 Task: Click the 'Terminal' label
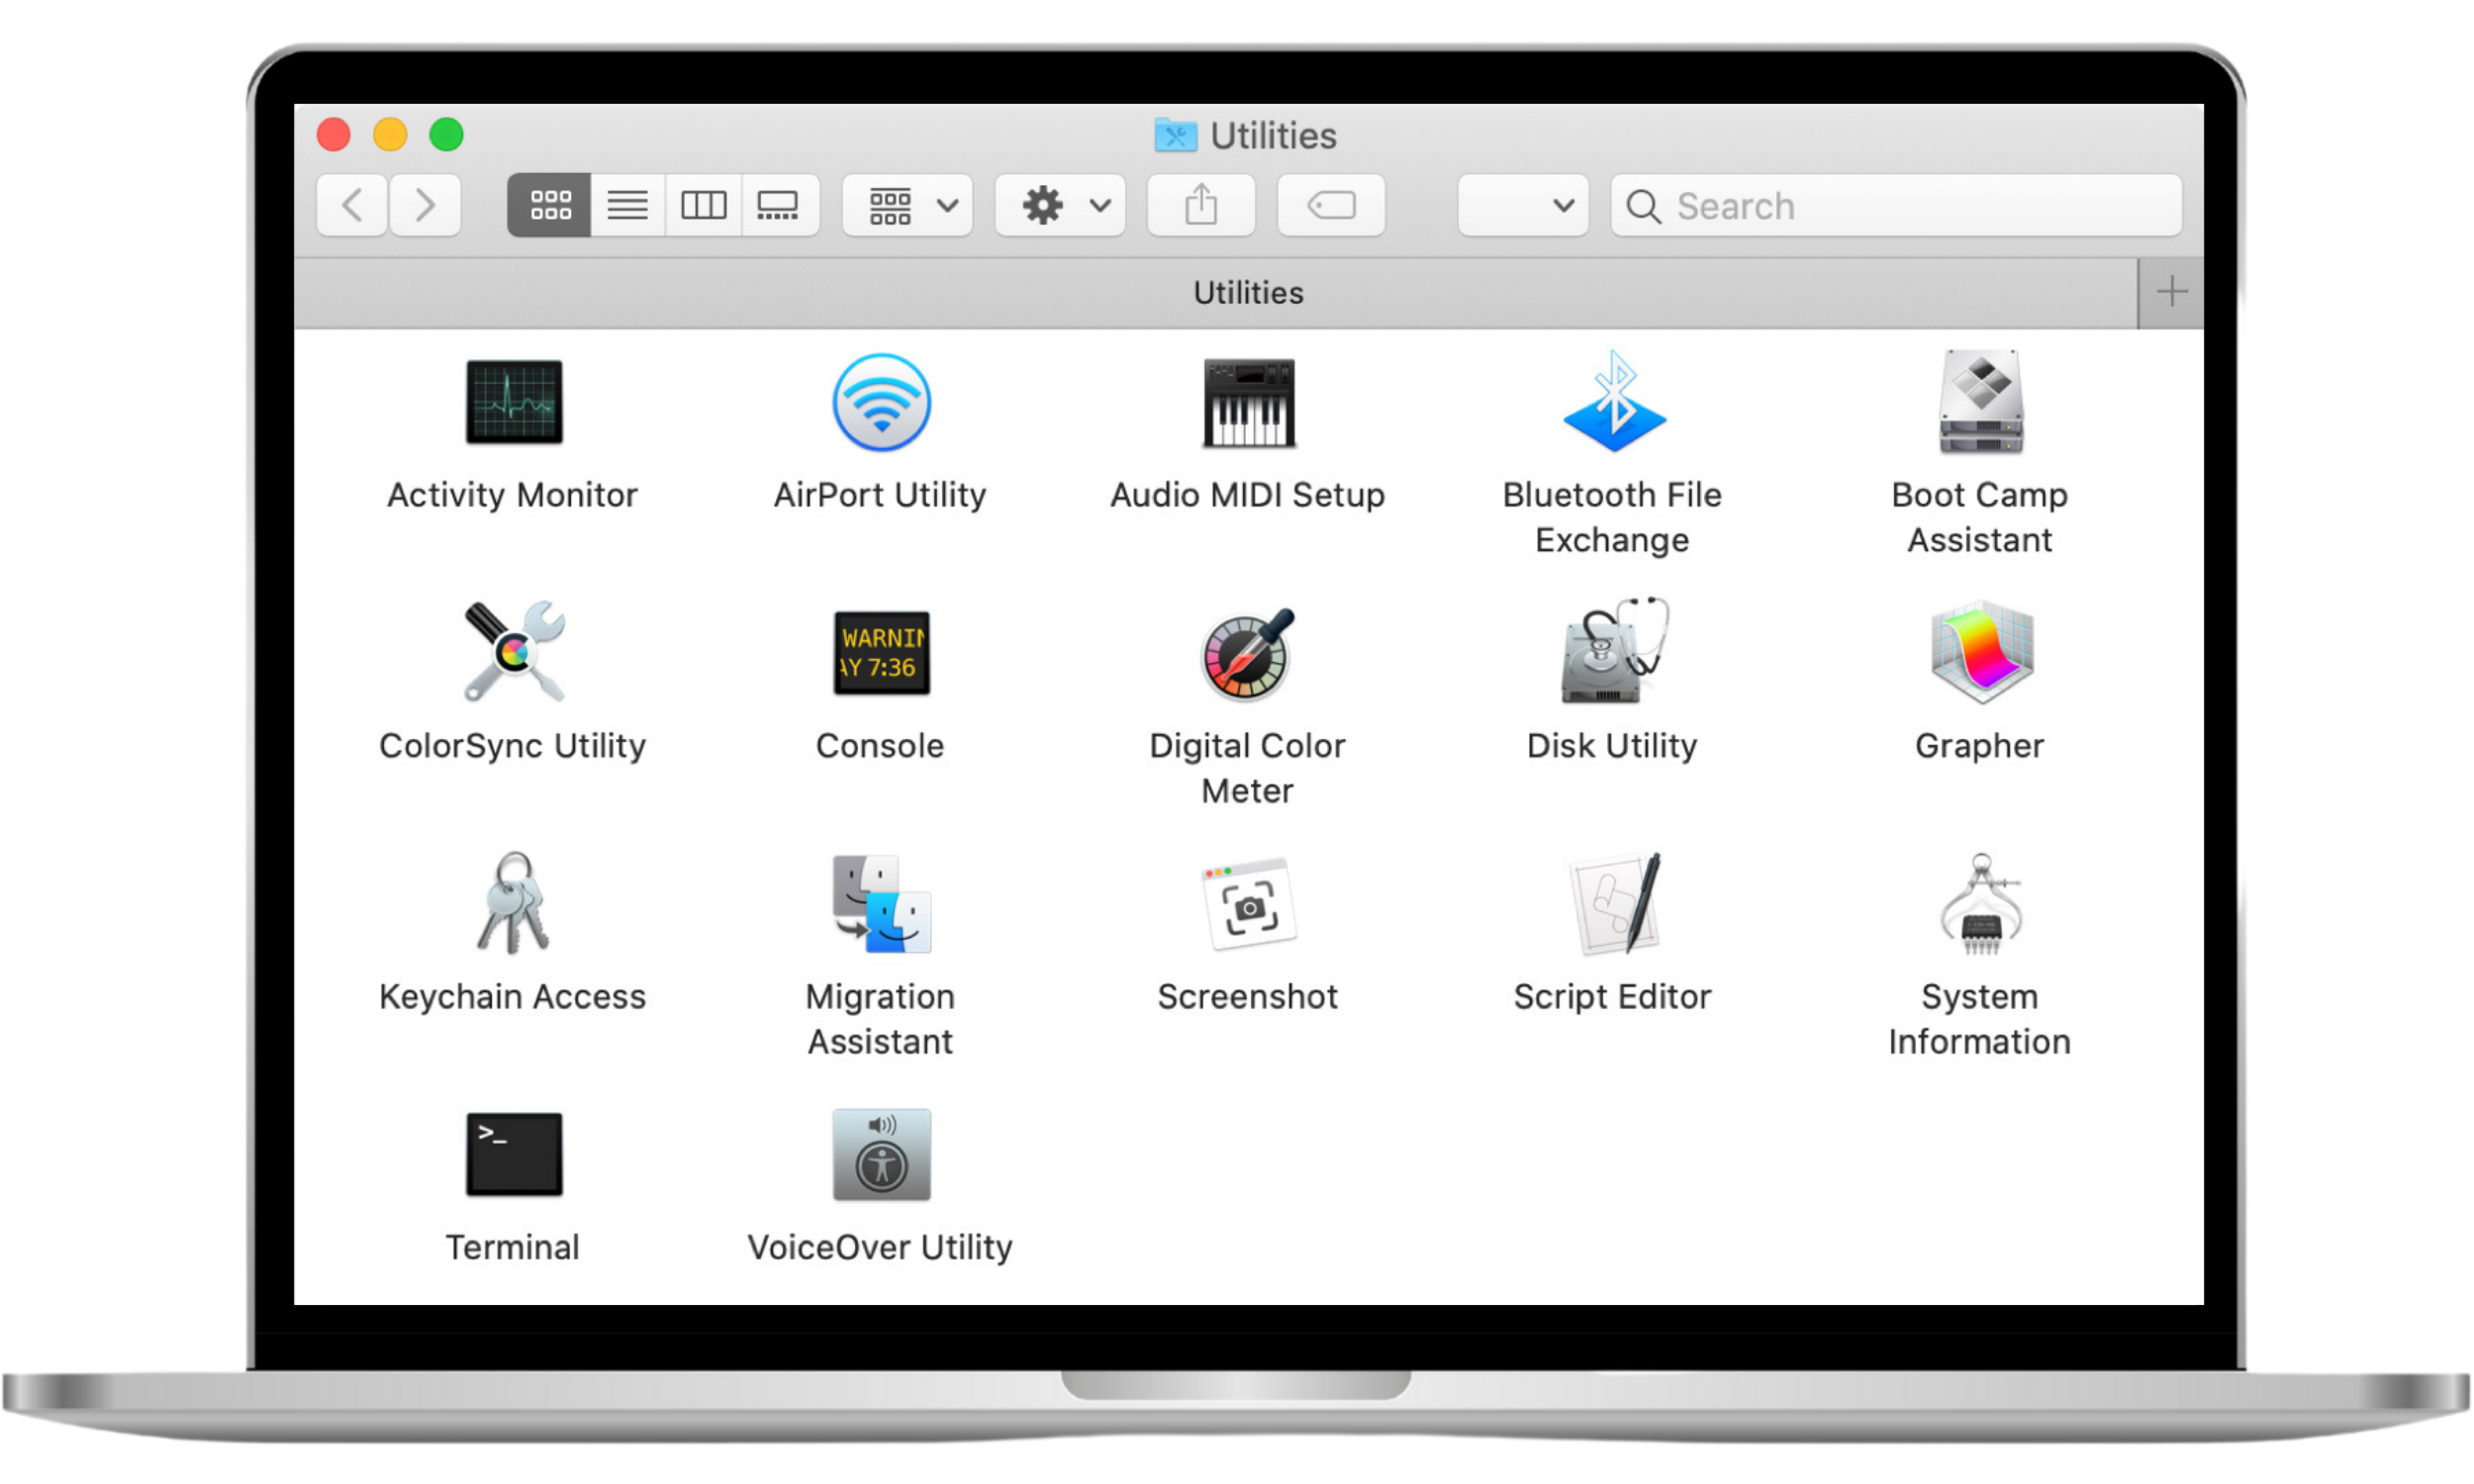512,1247
